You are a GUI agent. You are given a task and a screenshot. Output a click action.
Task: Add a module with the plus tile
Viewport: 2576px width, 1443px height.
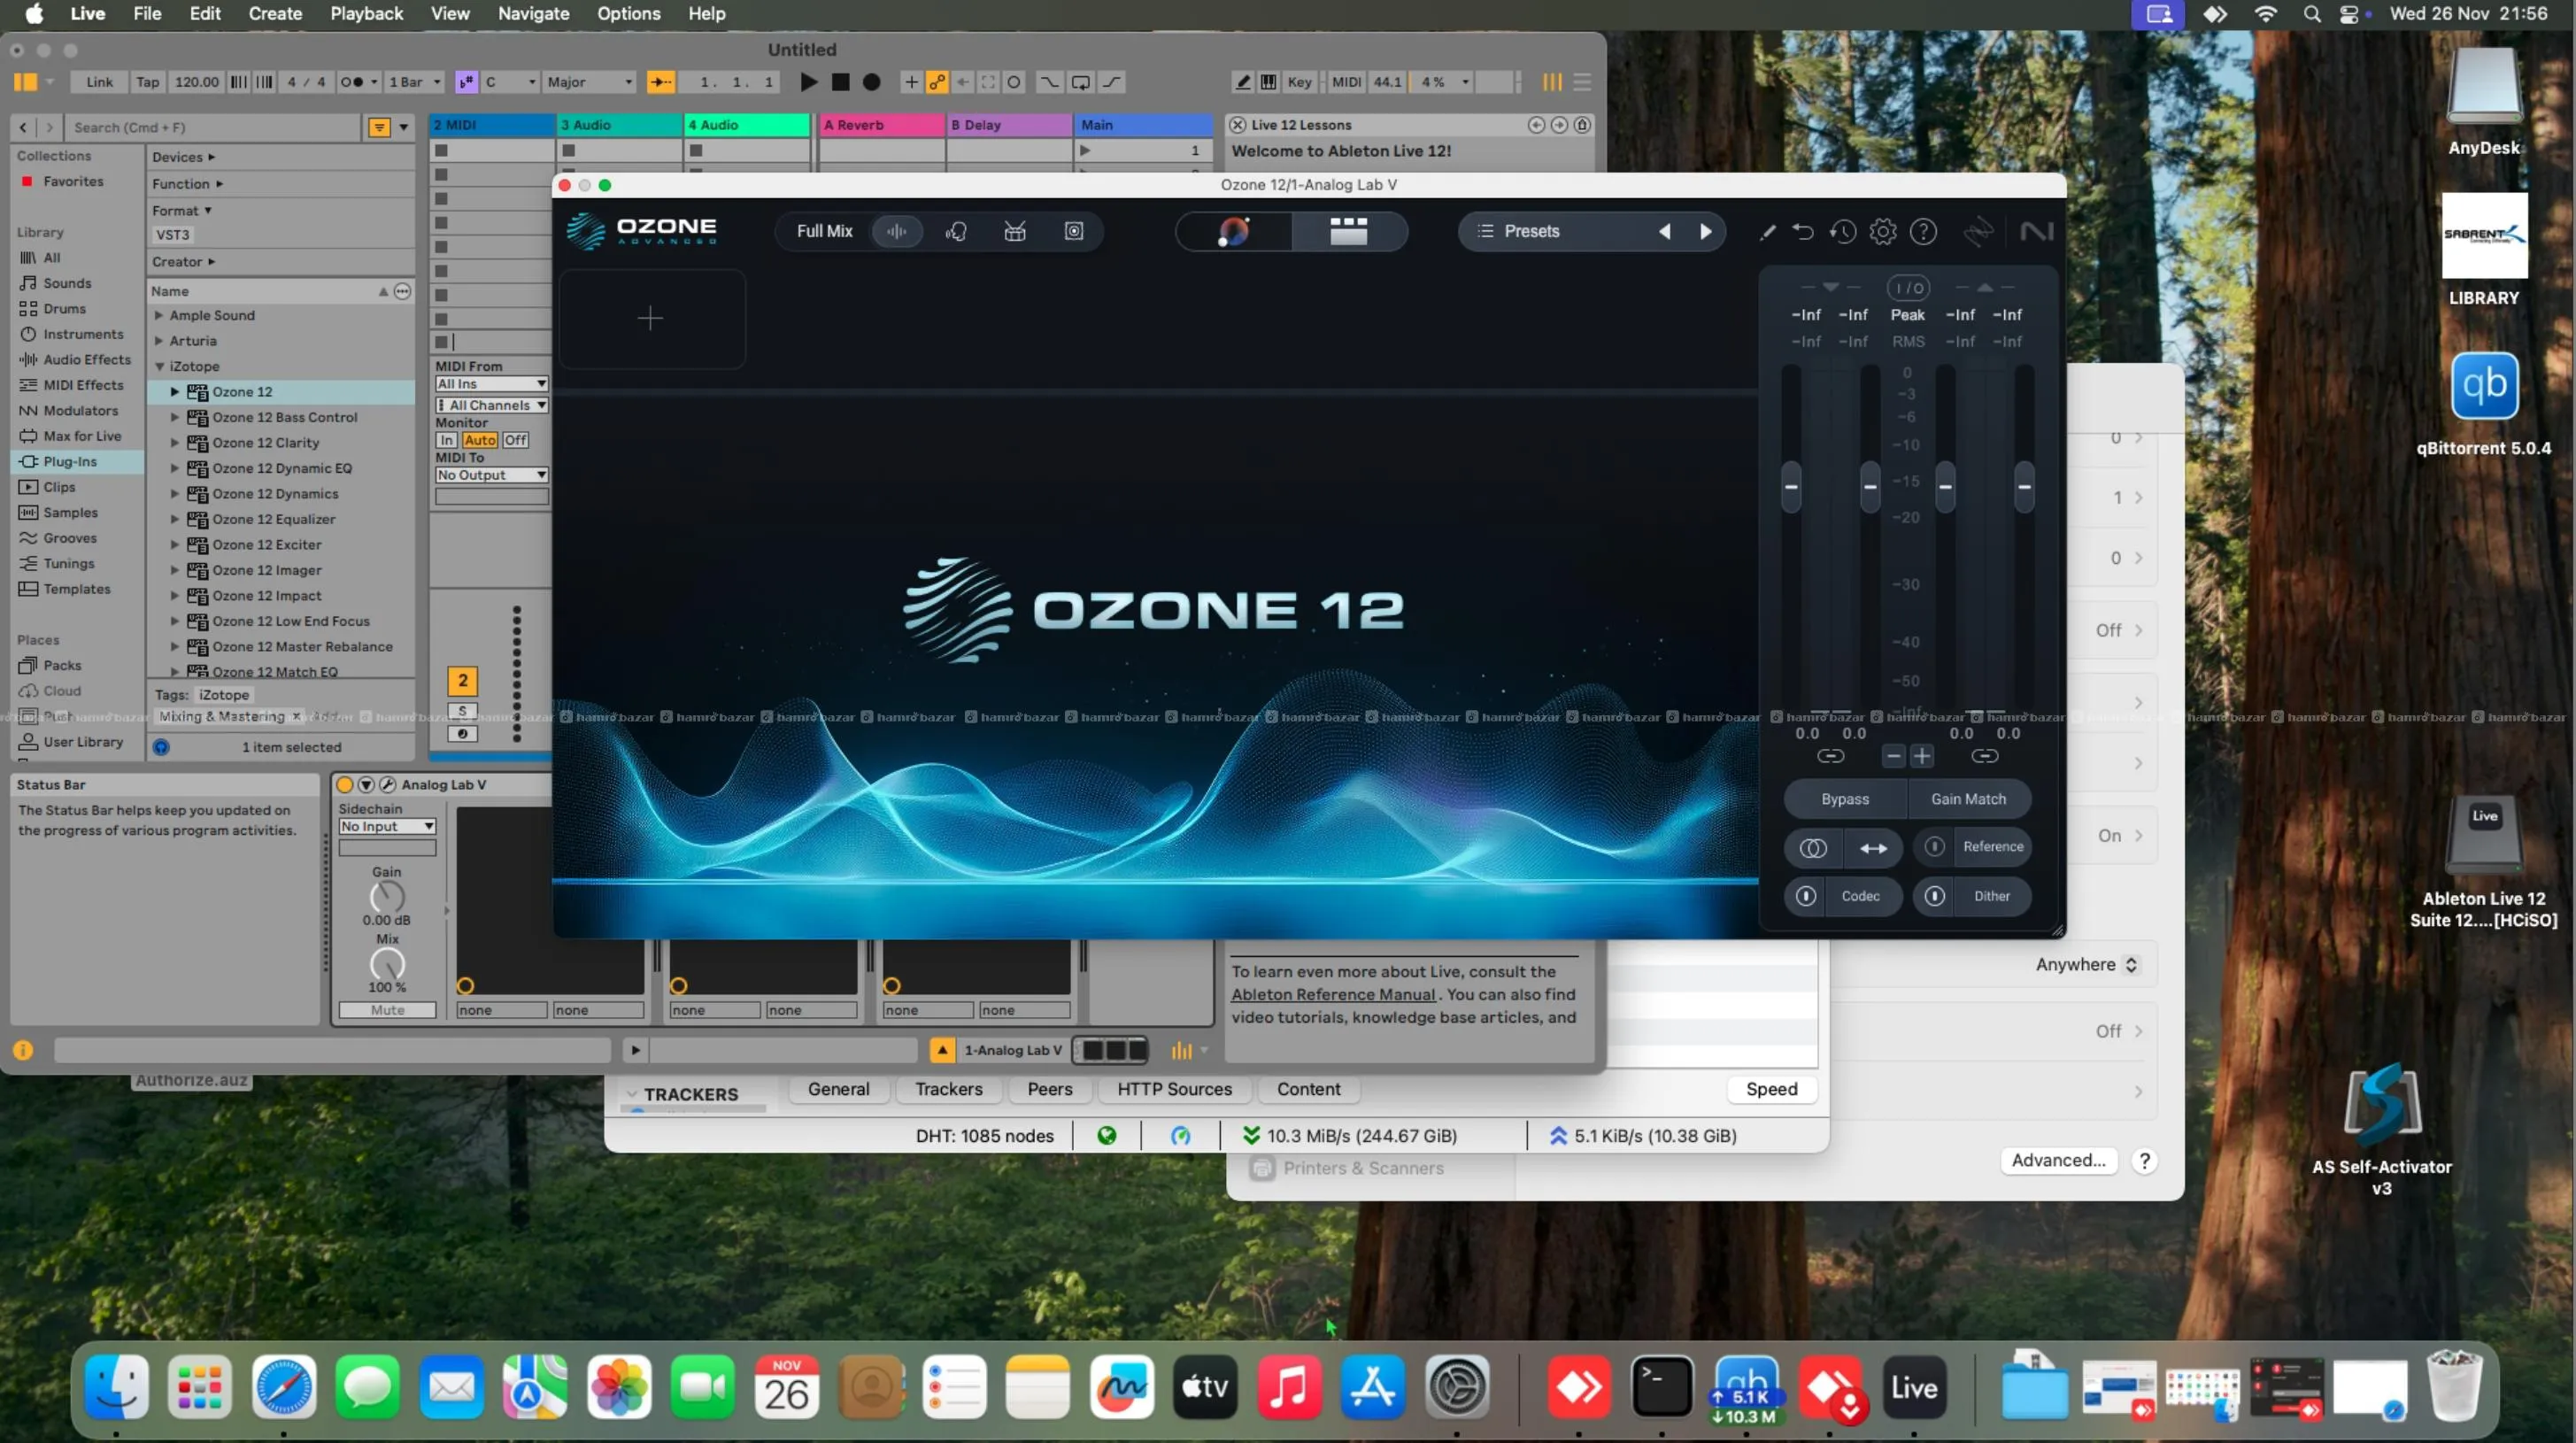(x=651, y=318)
